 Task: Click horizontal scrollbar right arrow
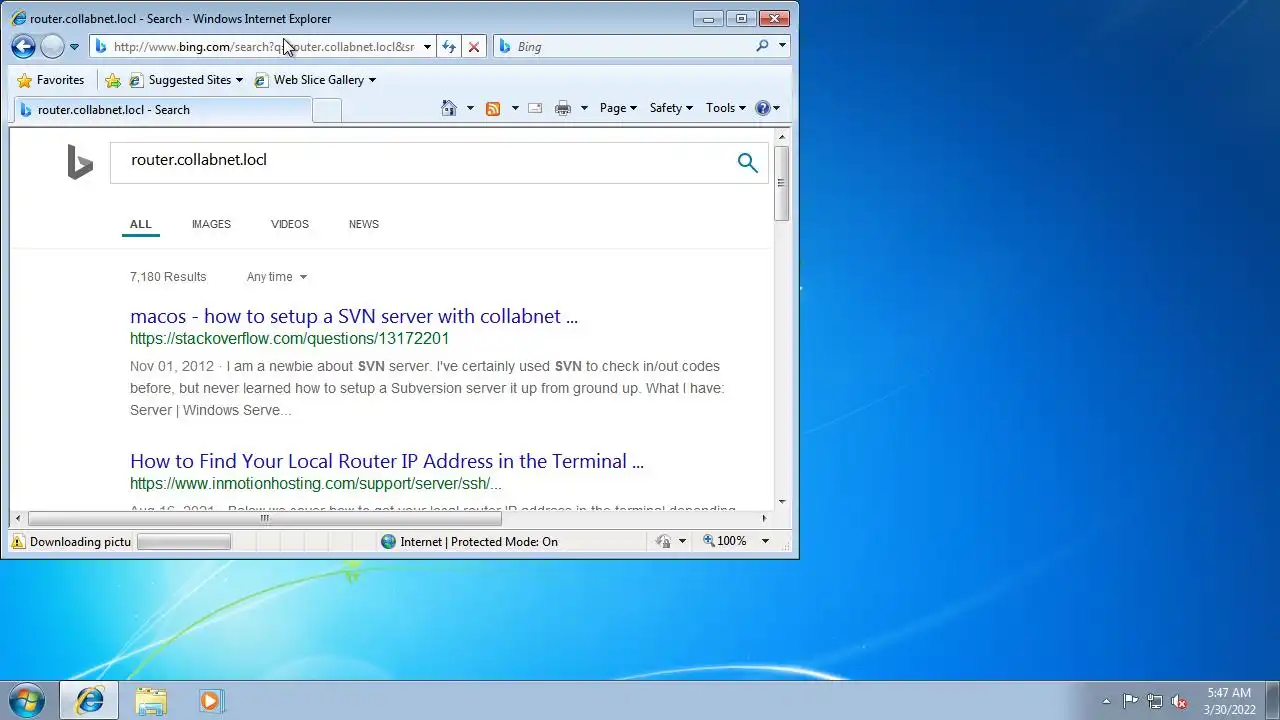click(765, 518)
